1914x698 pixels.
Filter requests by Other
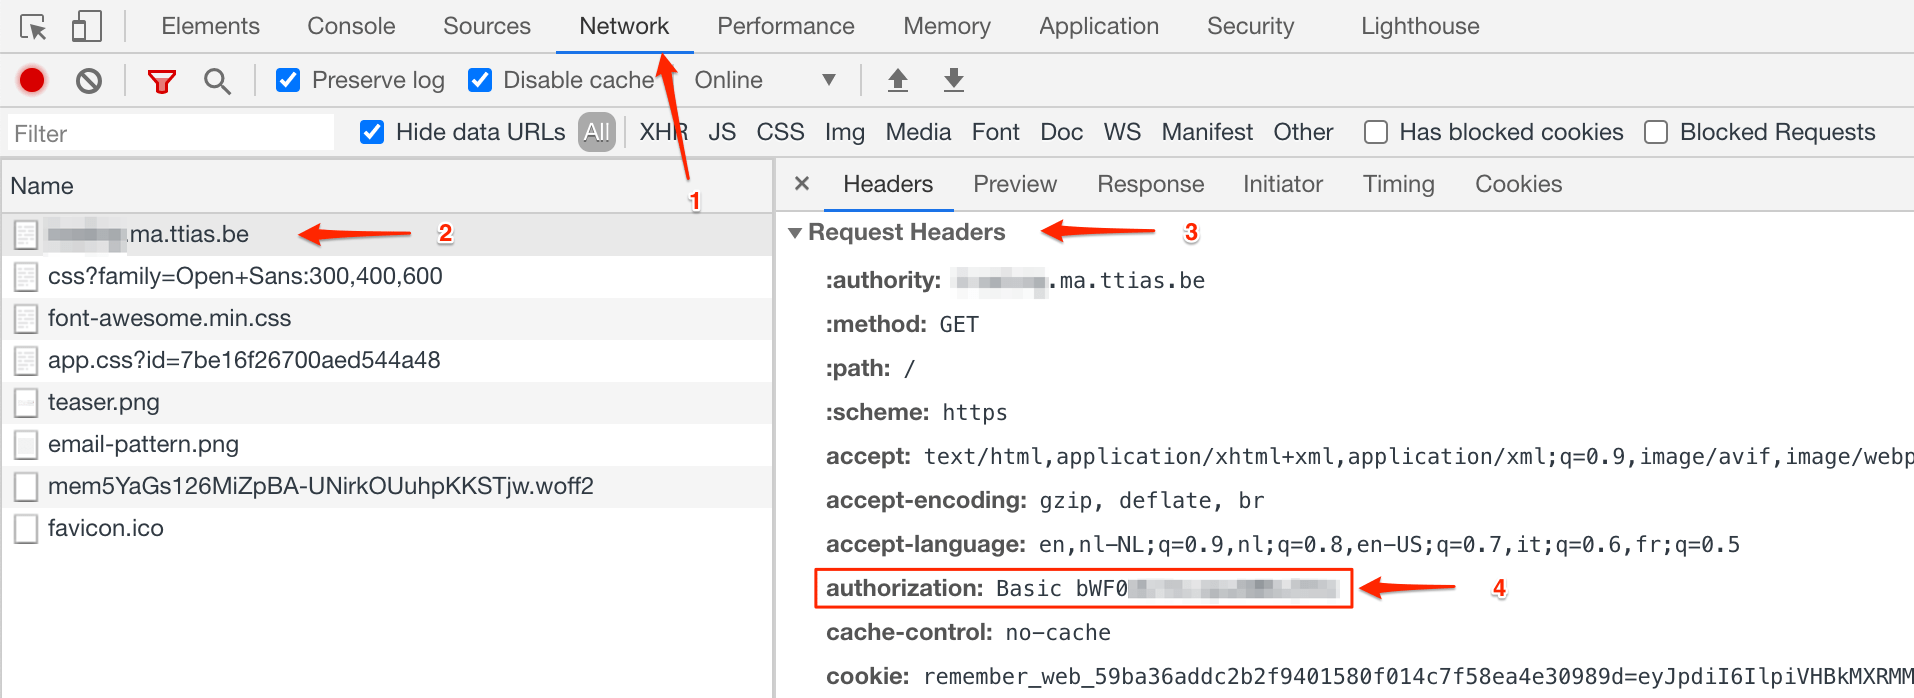pos(1303,132)
